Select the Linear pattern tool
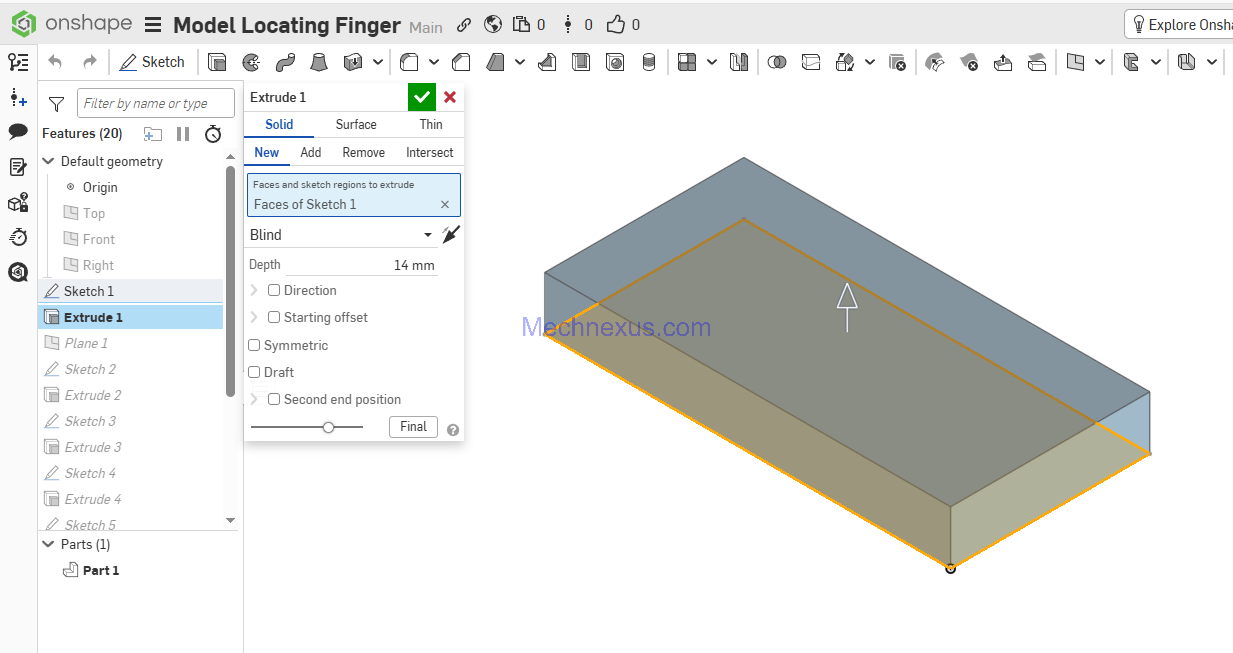 [687, 62]
